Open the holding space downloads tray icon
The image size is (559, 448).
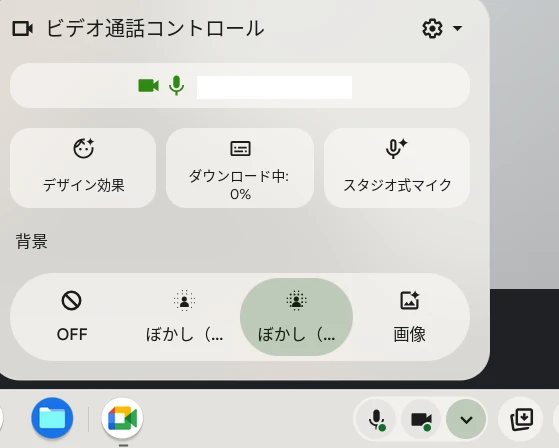pos(521,419)
